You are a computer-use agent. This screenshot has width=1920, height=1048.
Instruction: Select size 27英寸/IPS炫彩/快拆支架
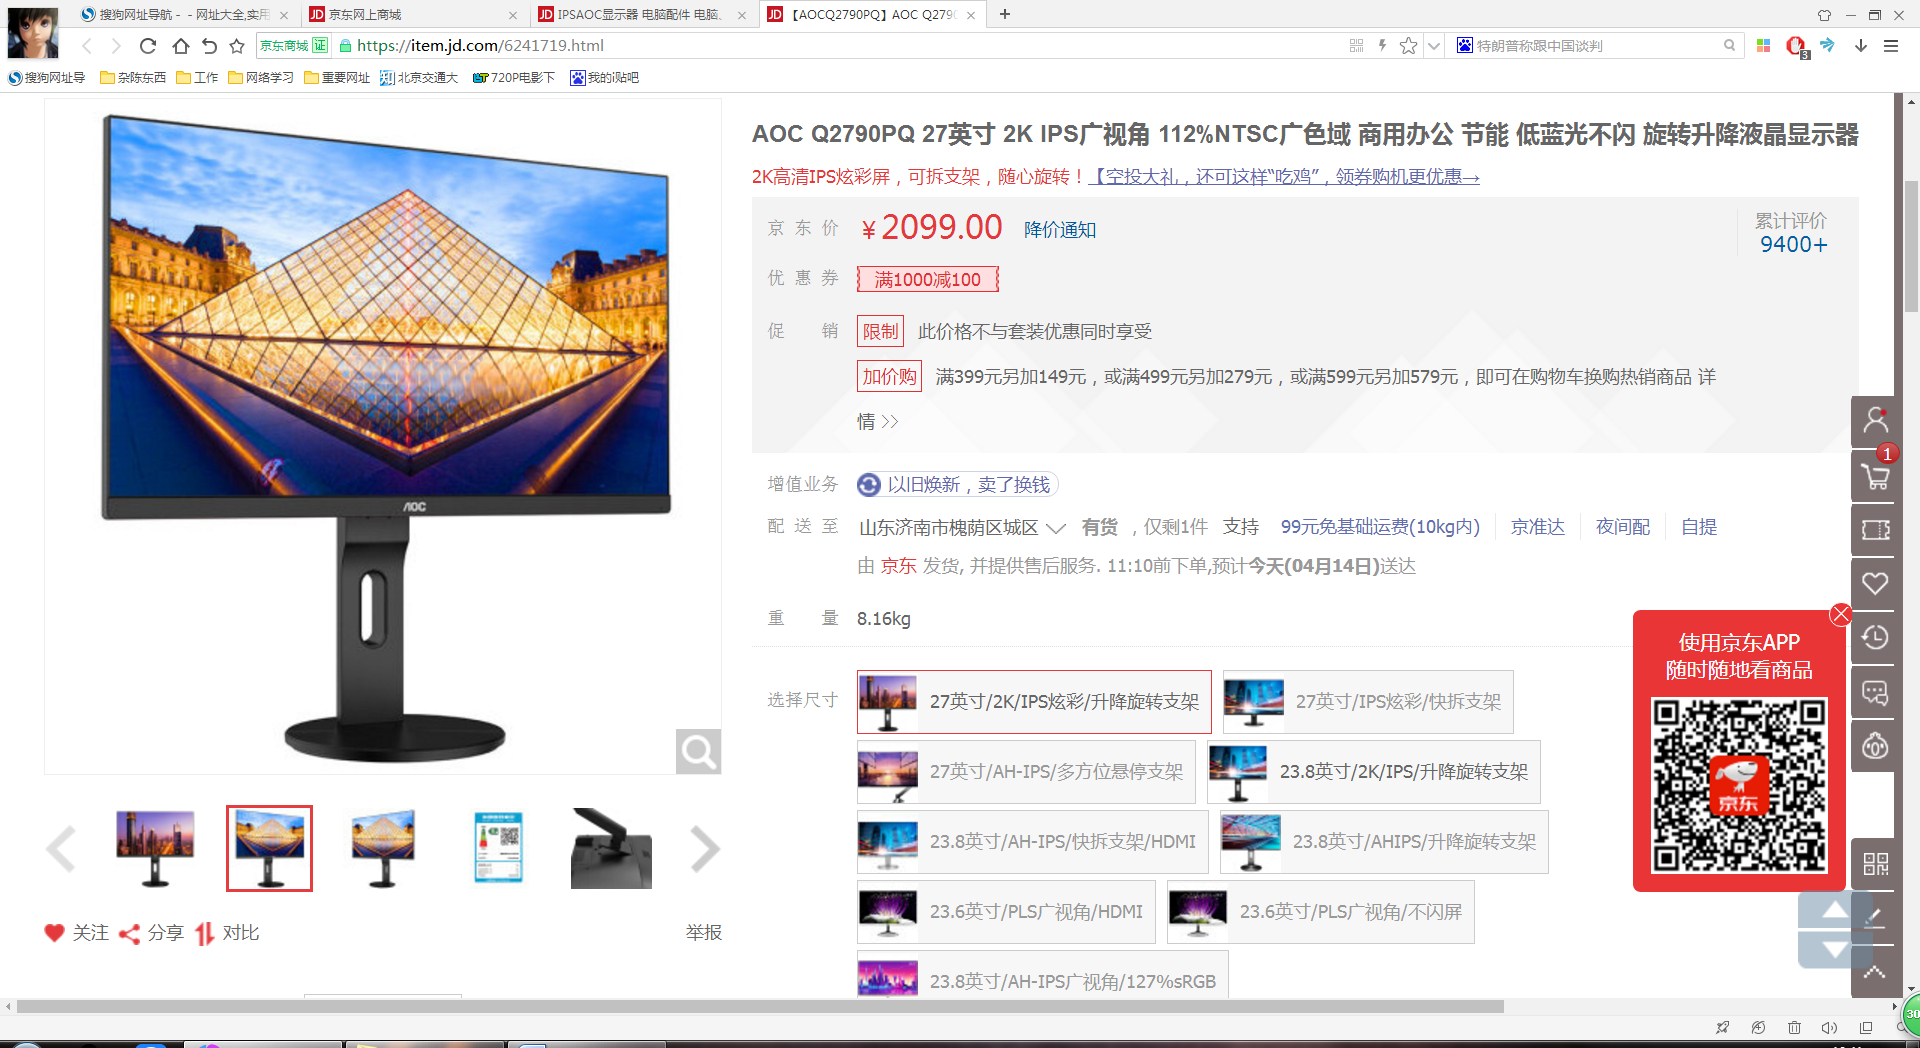tap(1368, 701)
